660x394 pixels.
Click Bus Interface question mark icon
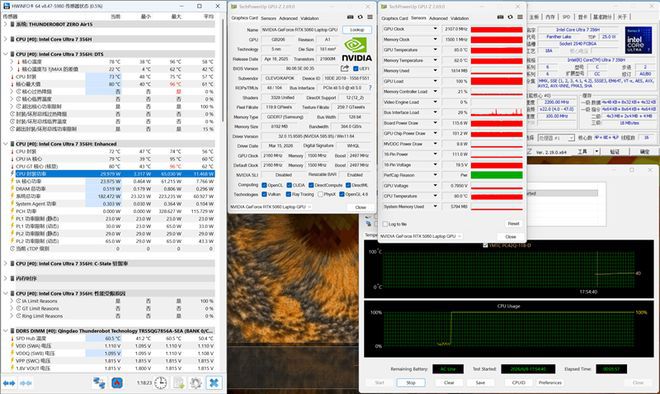370,88
